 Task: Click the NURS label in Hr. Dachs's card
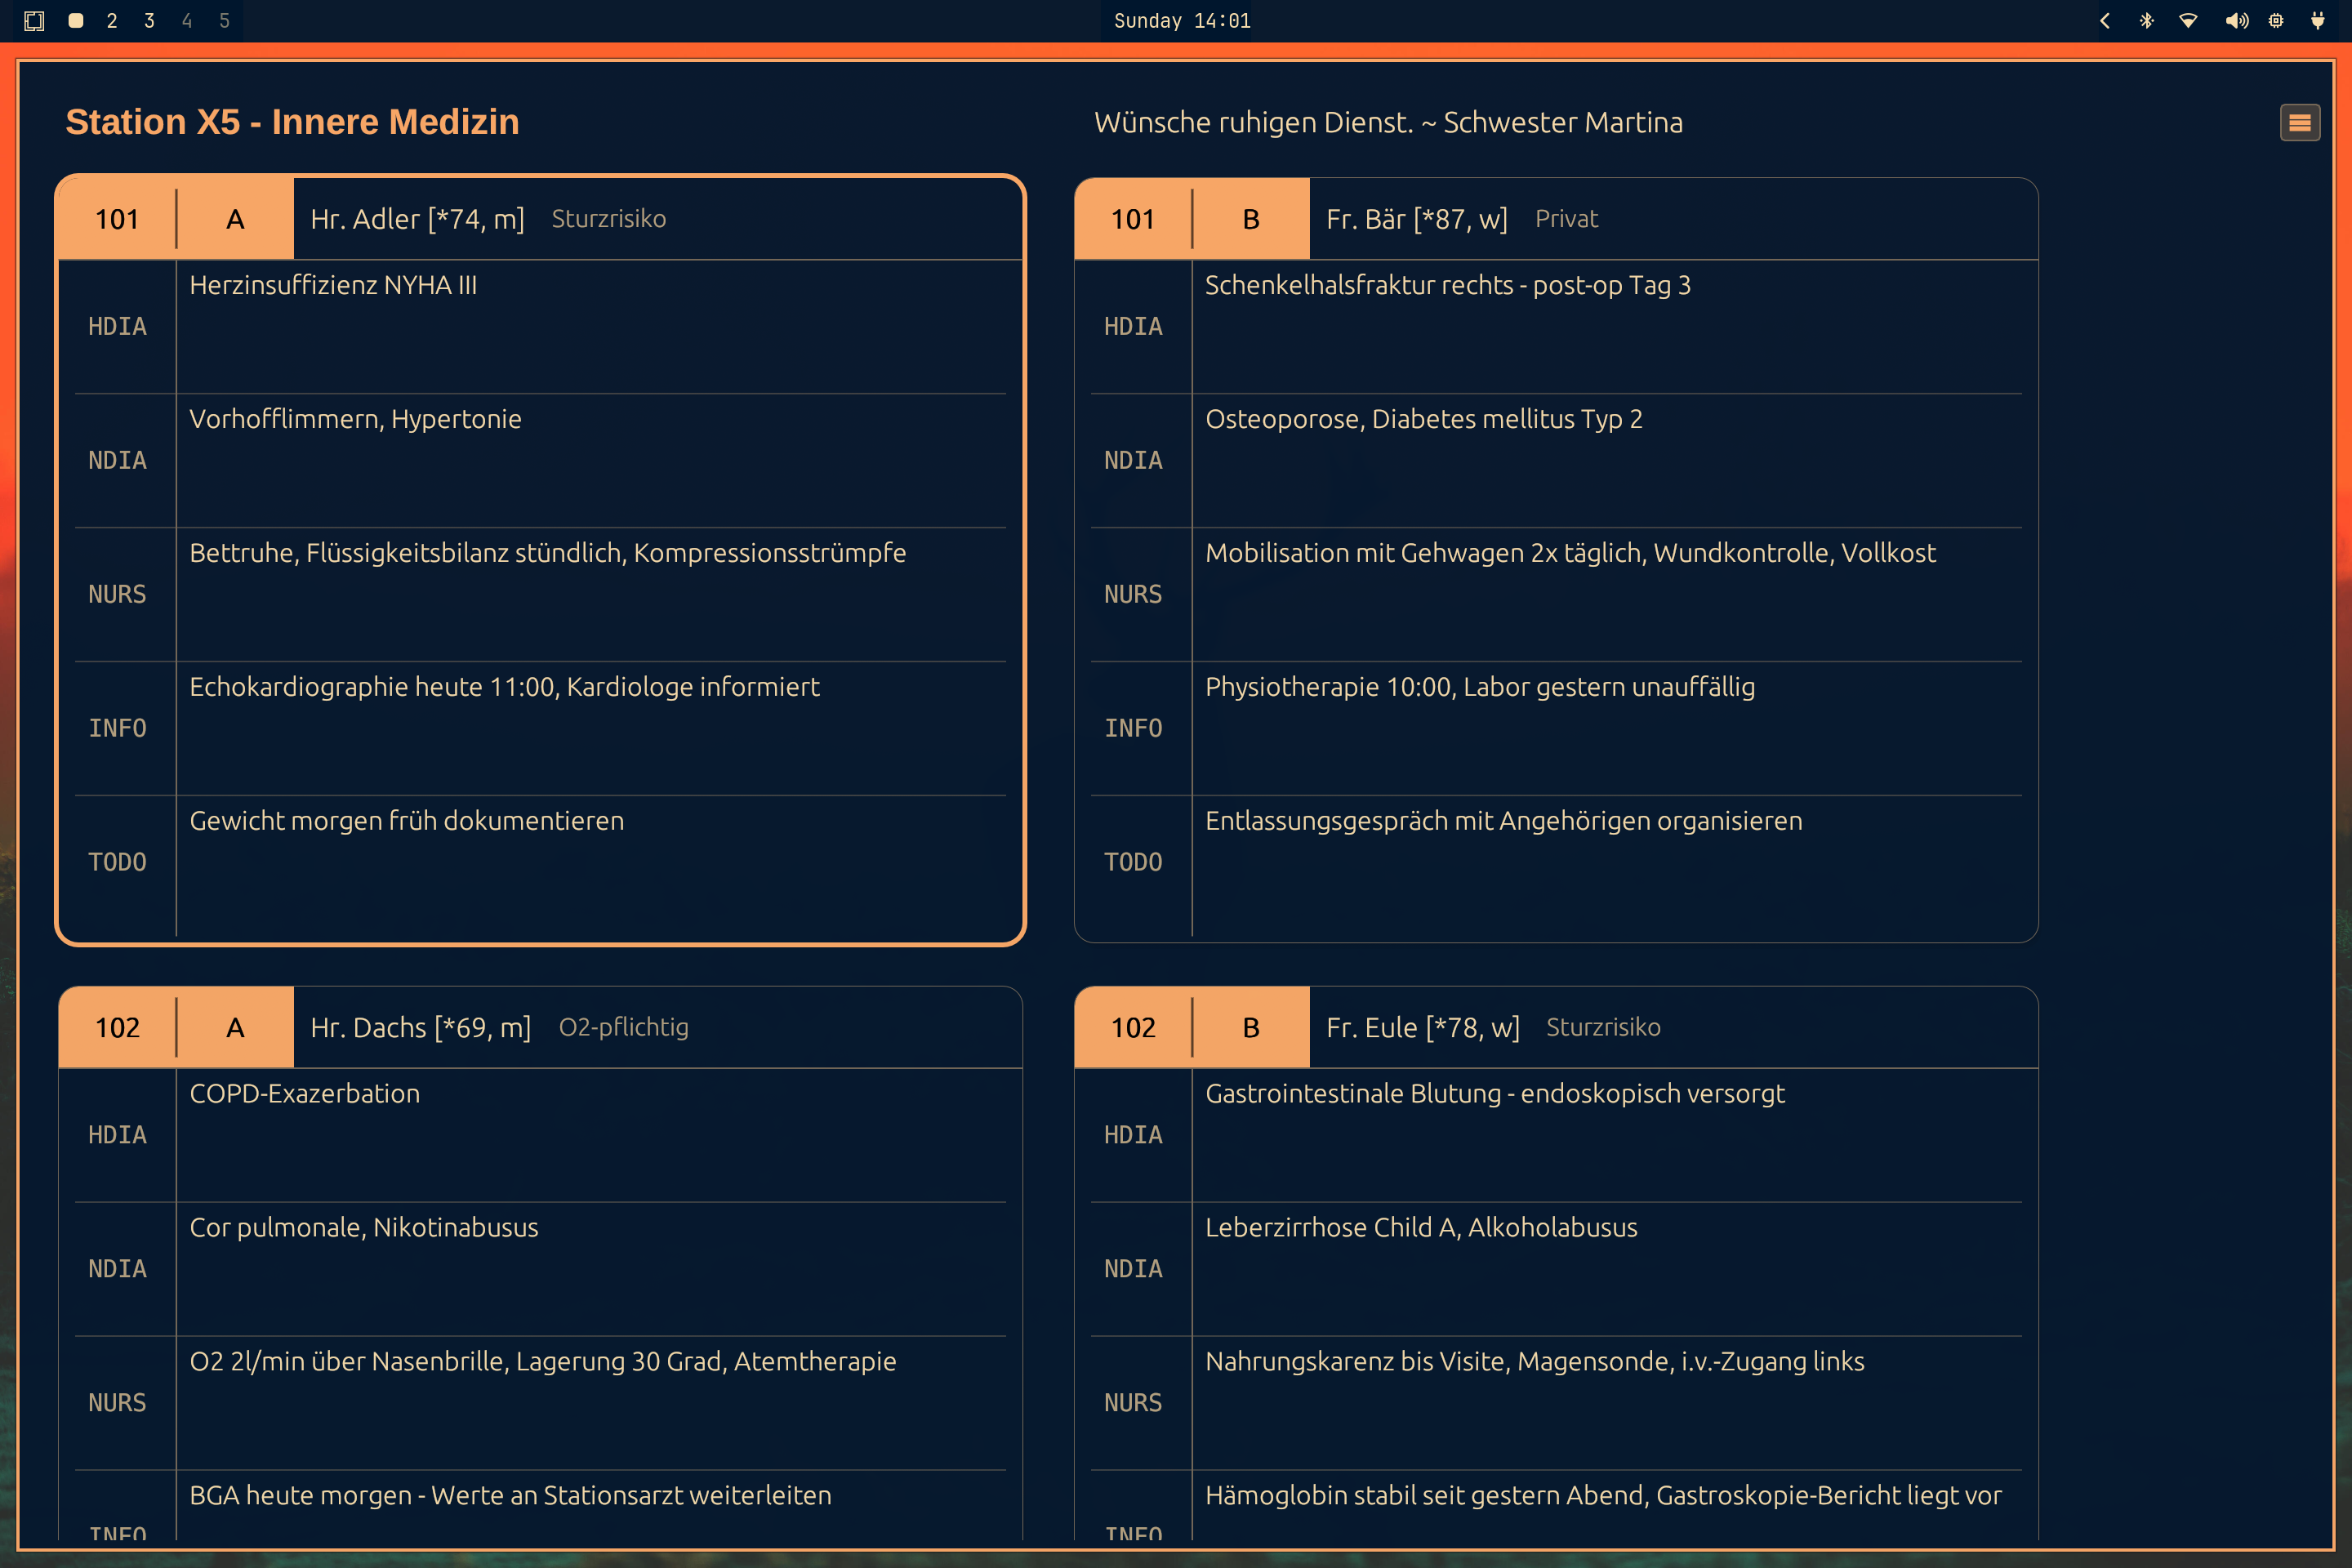pyautogui.click(x=117, y=1404)
